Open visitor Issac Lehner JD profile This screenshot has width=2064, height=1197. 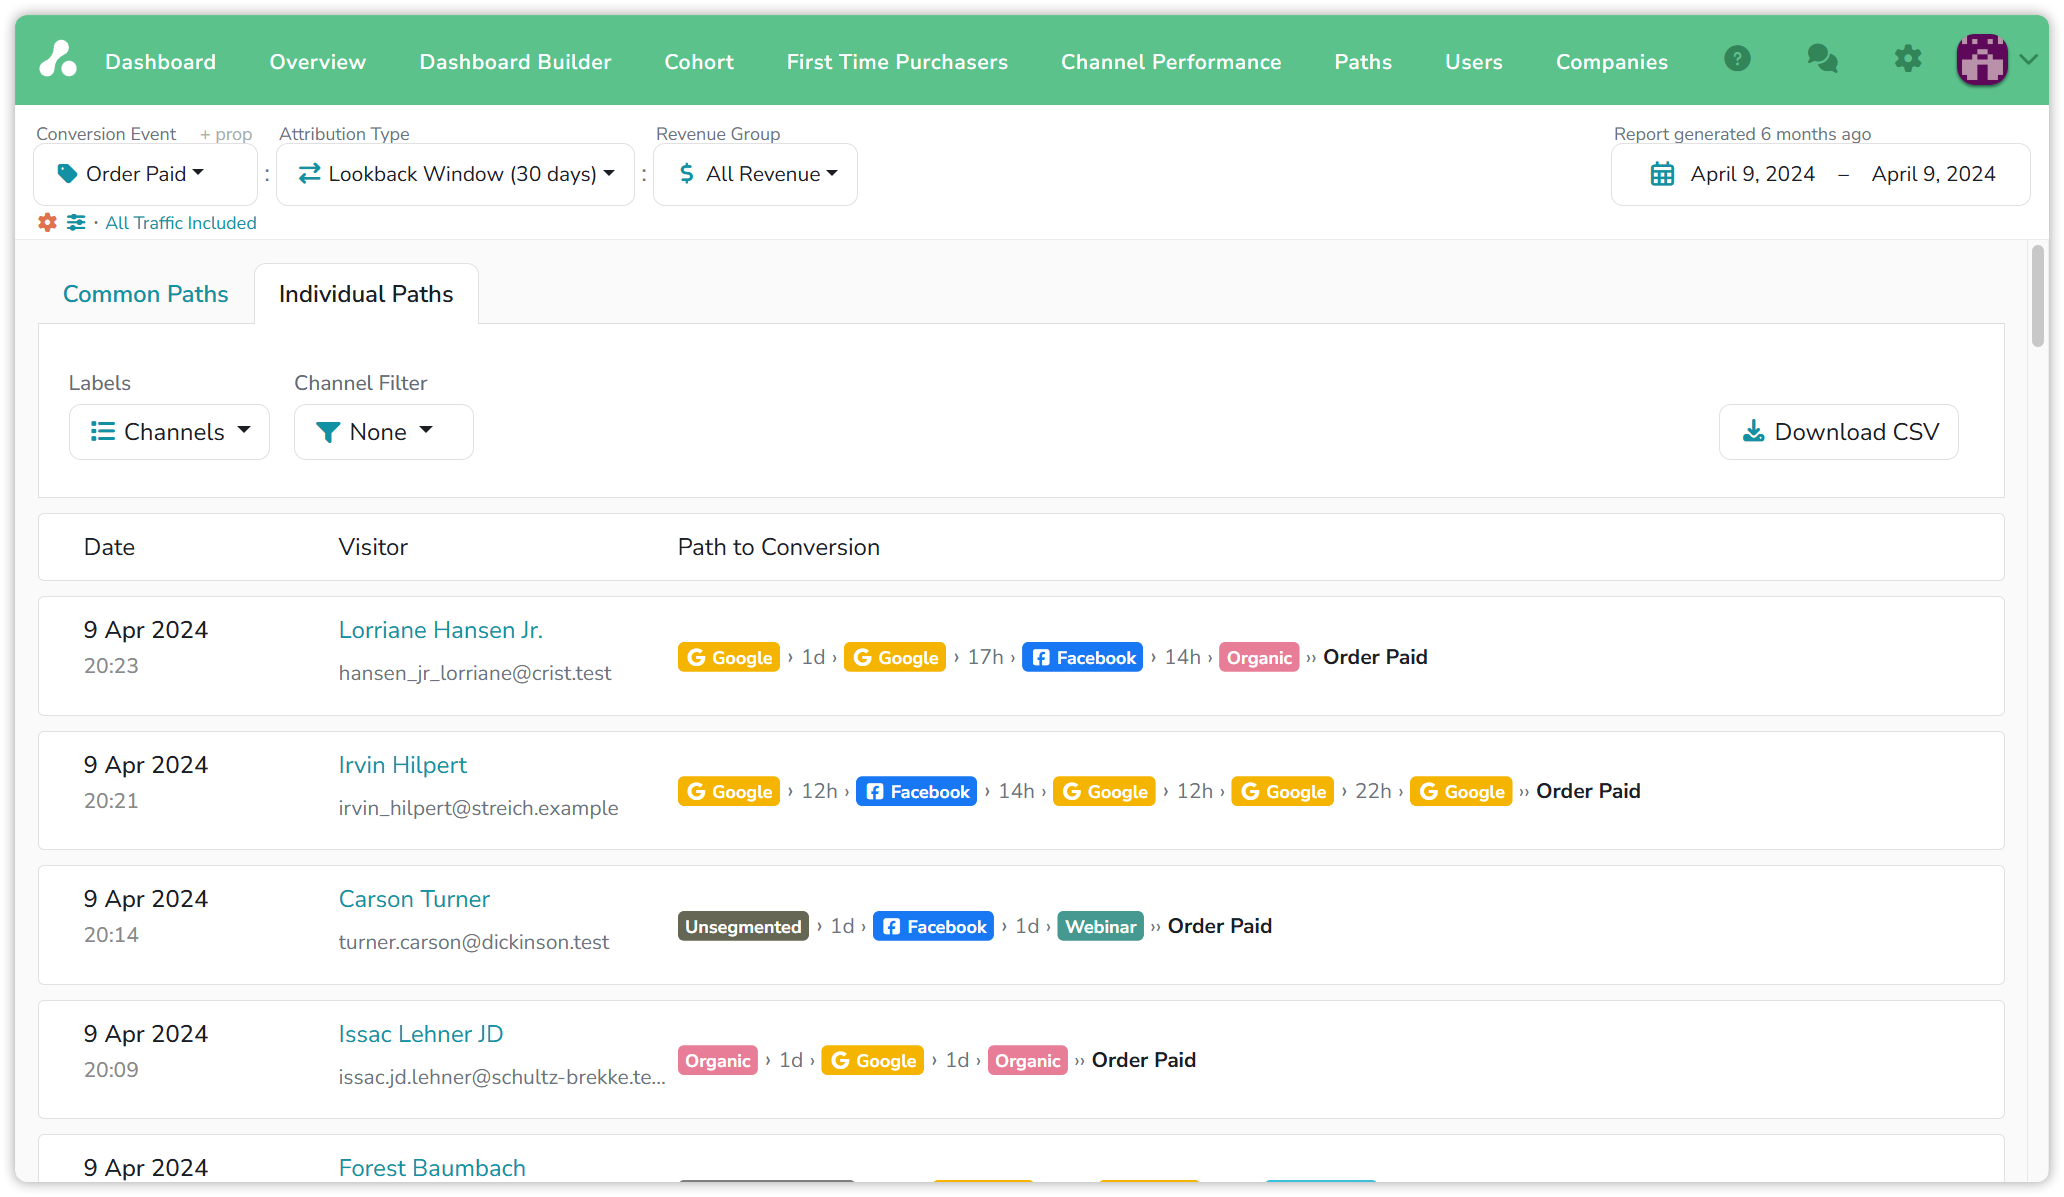coord(421,1034)
